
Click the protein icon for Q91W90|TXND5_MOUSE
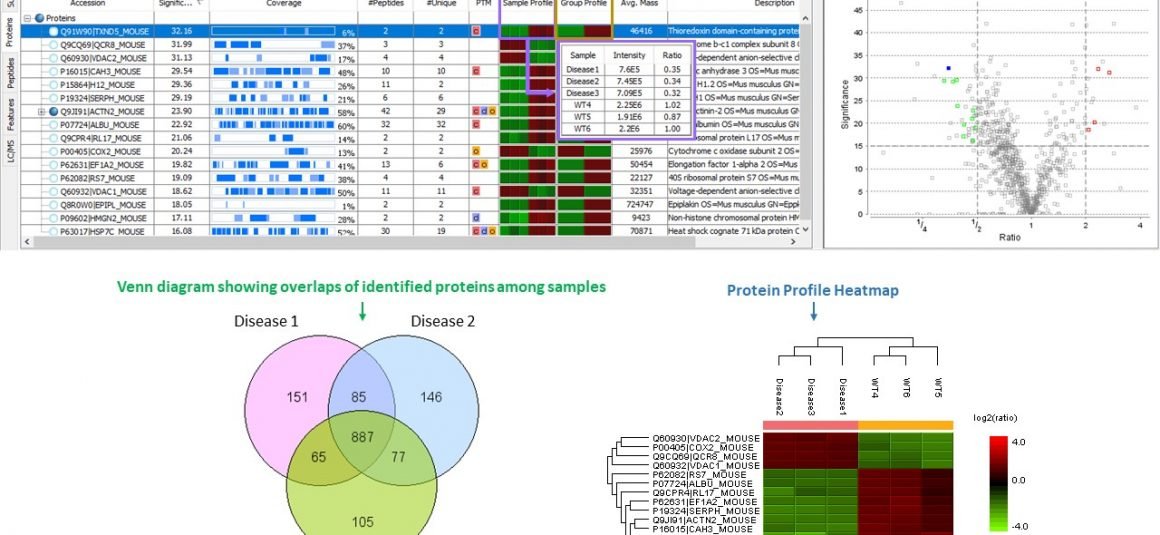pyautogui.click(x=53, y=32)
